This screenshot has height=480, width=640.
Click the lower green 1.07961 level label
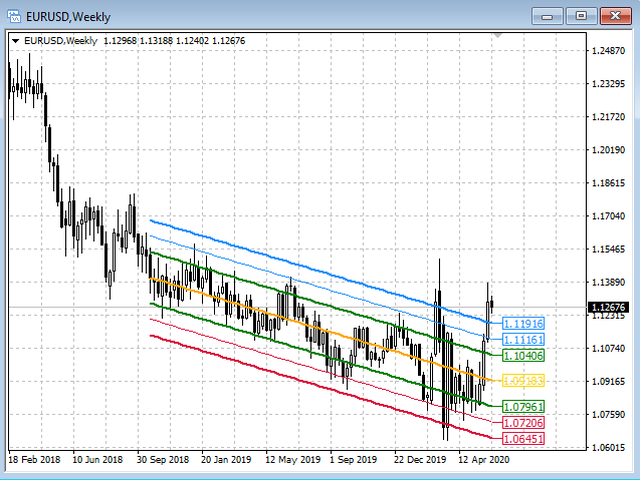pos(523,407)
